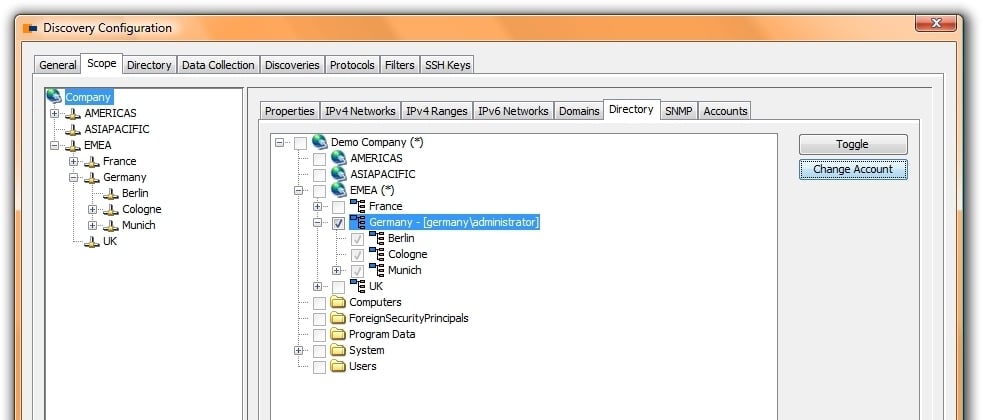Click the France network icon in left tree
Image resolution: width=982 pixels, height=420 pixels.
click(92, 161)
